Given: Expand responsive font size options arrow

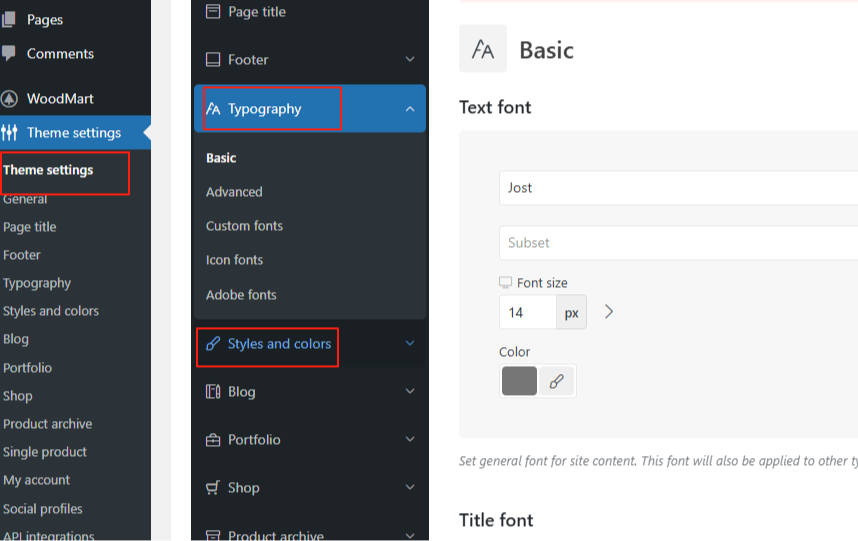Looking at the screenshot, I should (x=609, y=312).
